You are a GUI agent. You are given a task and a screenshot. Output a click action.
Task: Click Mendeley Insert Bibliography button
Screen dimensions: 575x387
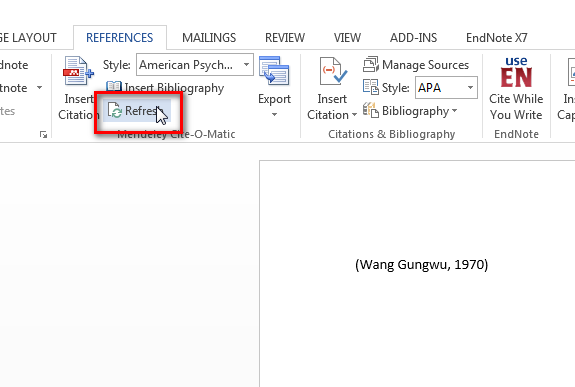point(165,88)
